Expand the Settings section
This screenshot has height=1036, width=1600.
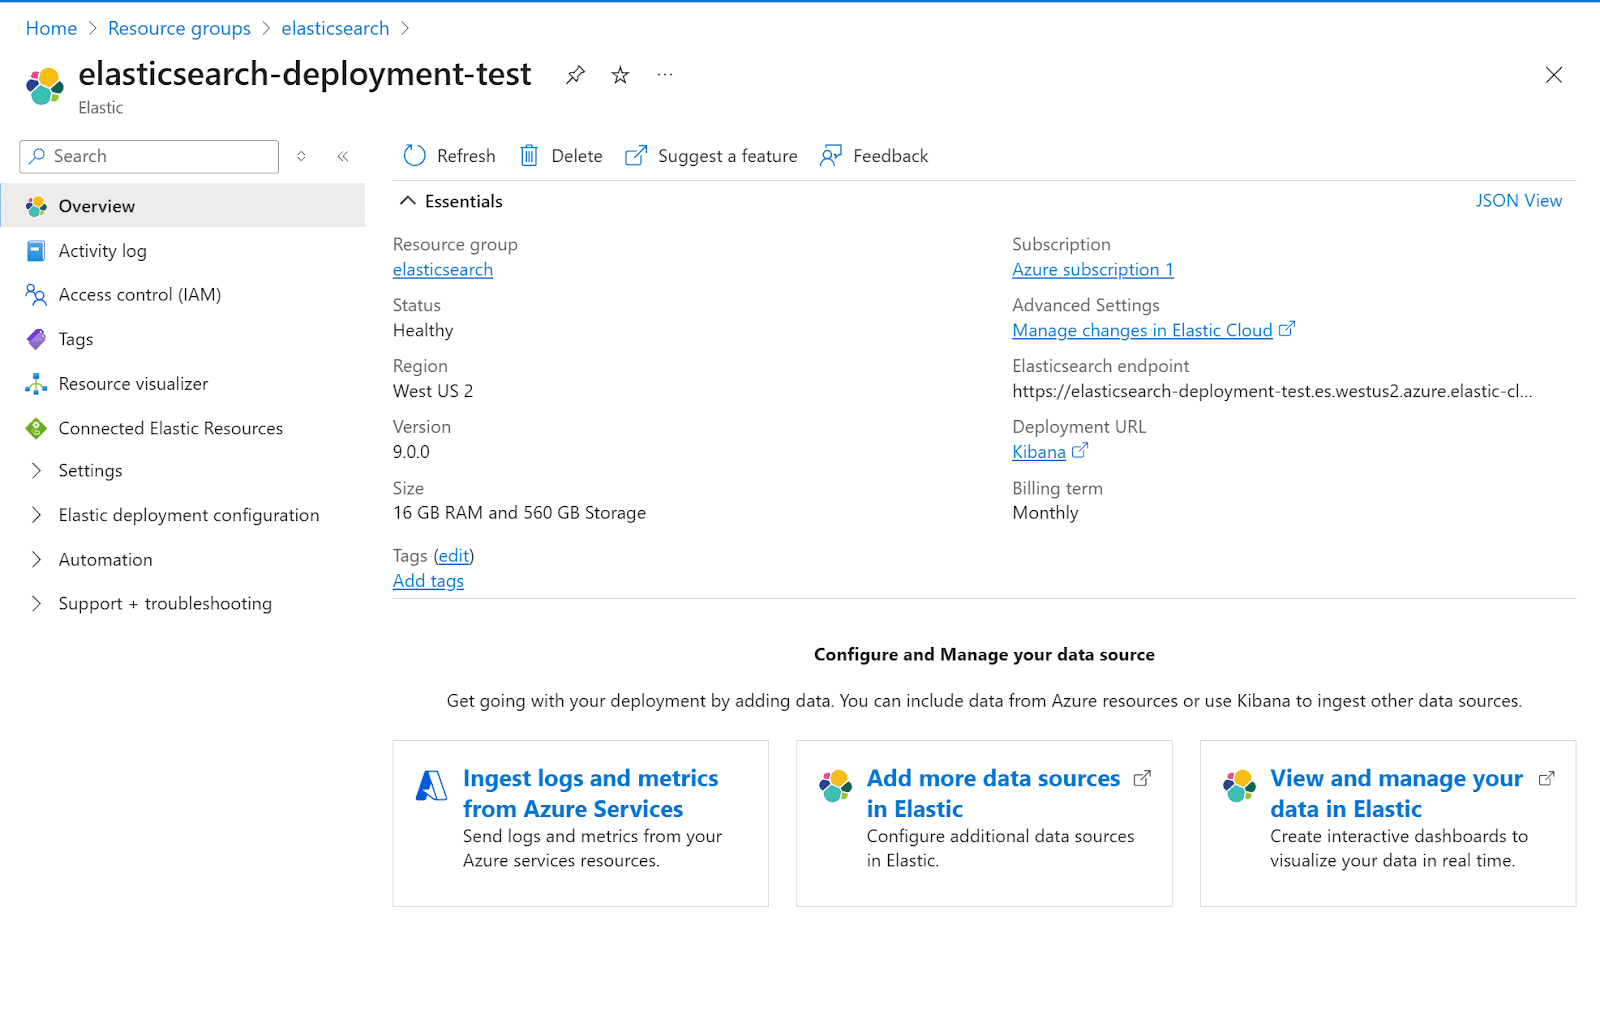[37, 470]
